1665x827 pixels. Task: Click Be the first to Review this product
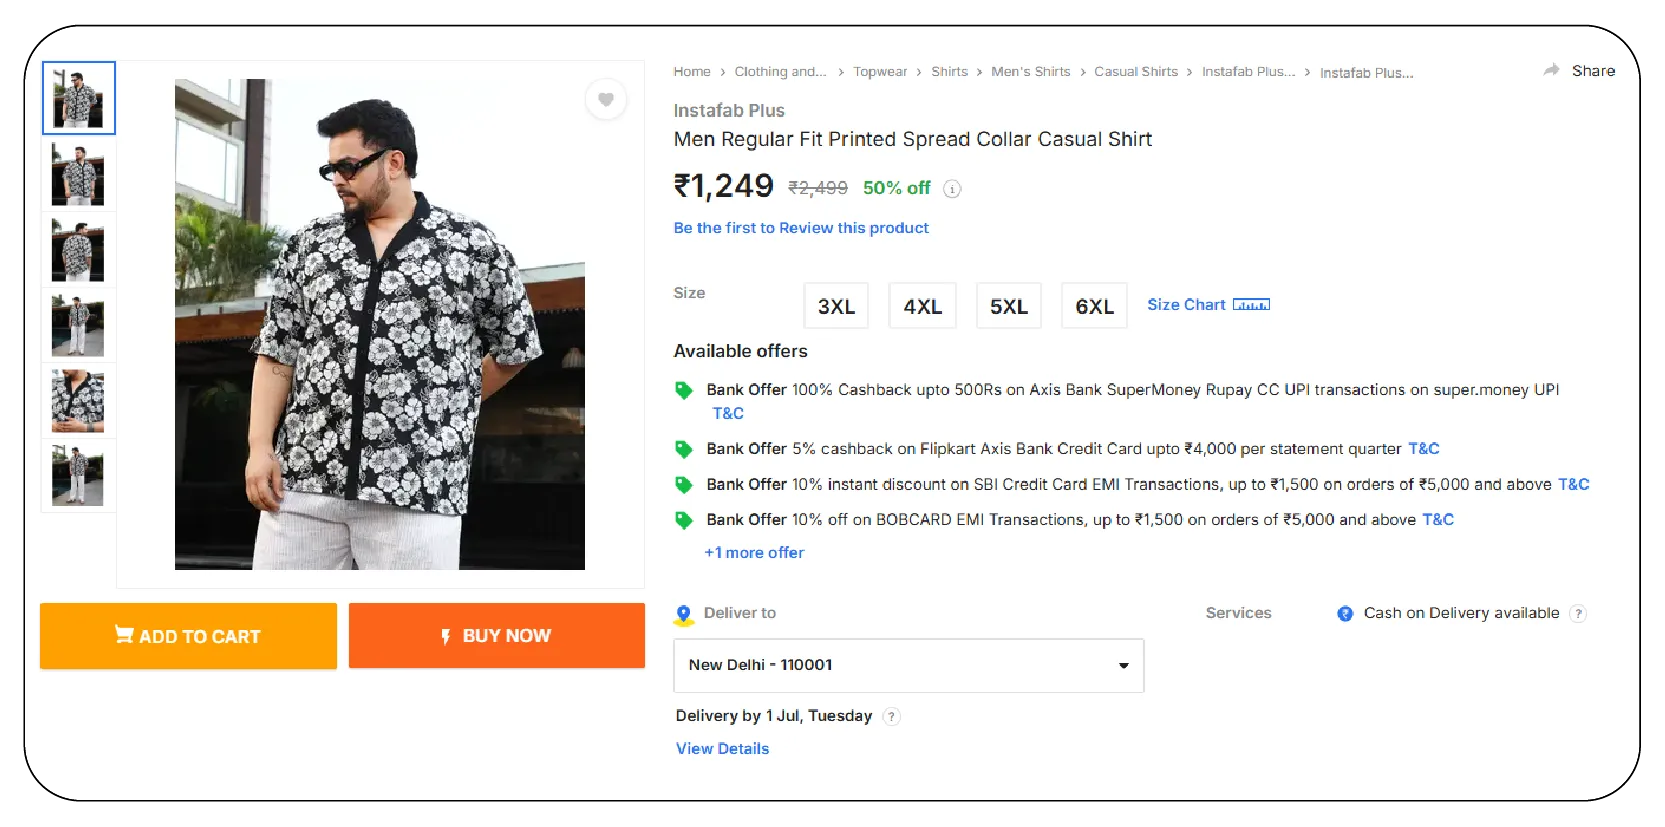click(800, 228)
